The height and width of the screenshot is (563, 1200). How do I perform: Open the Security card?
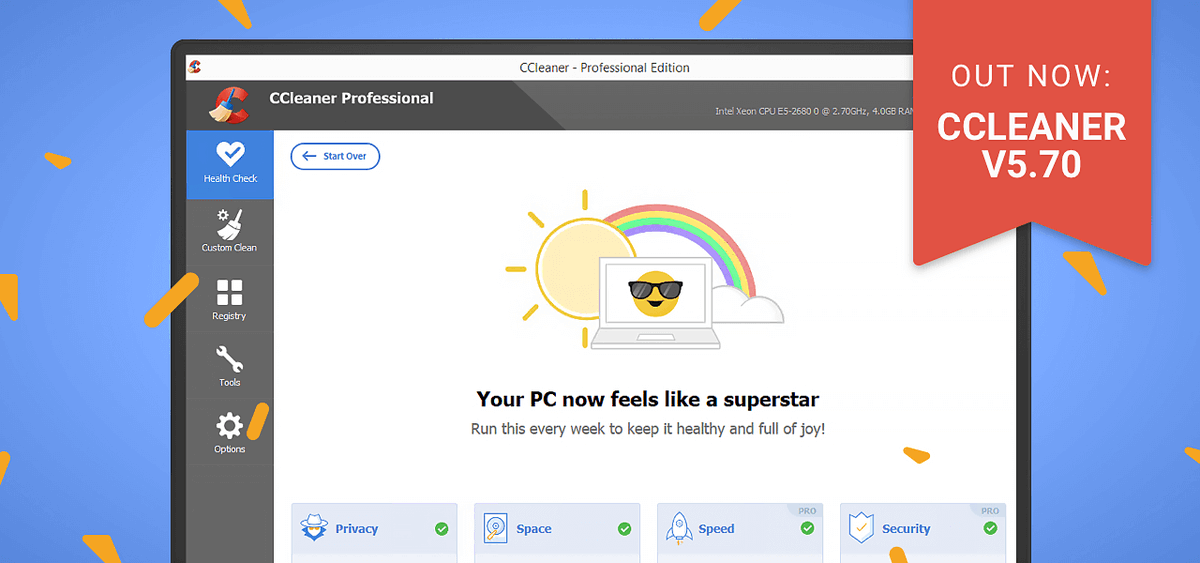(x=923, y=532)
